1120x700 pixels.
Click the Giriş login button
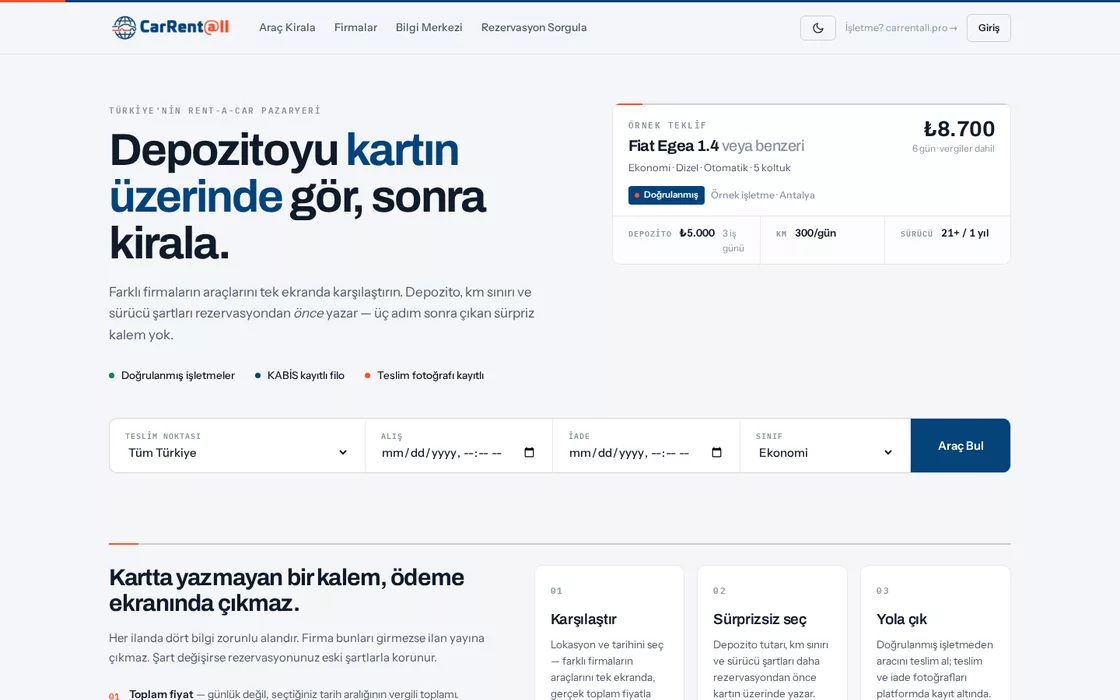click(x=989, y=28)
